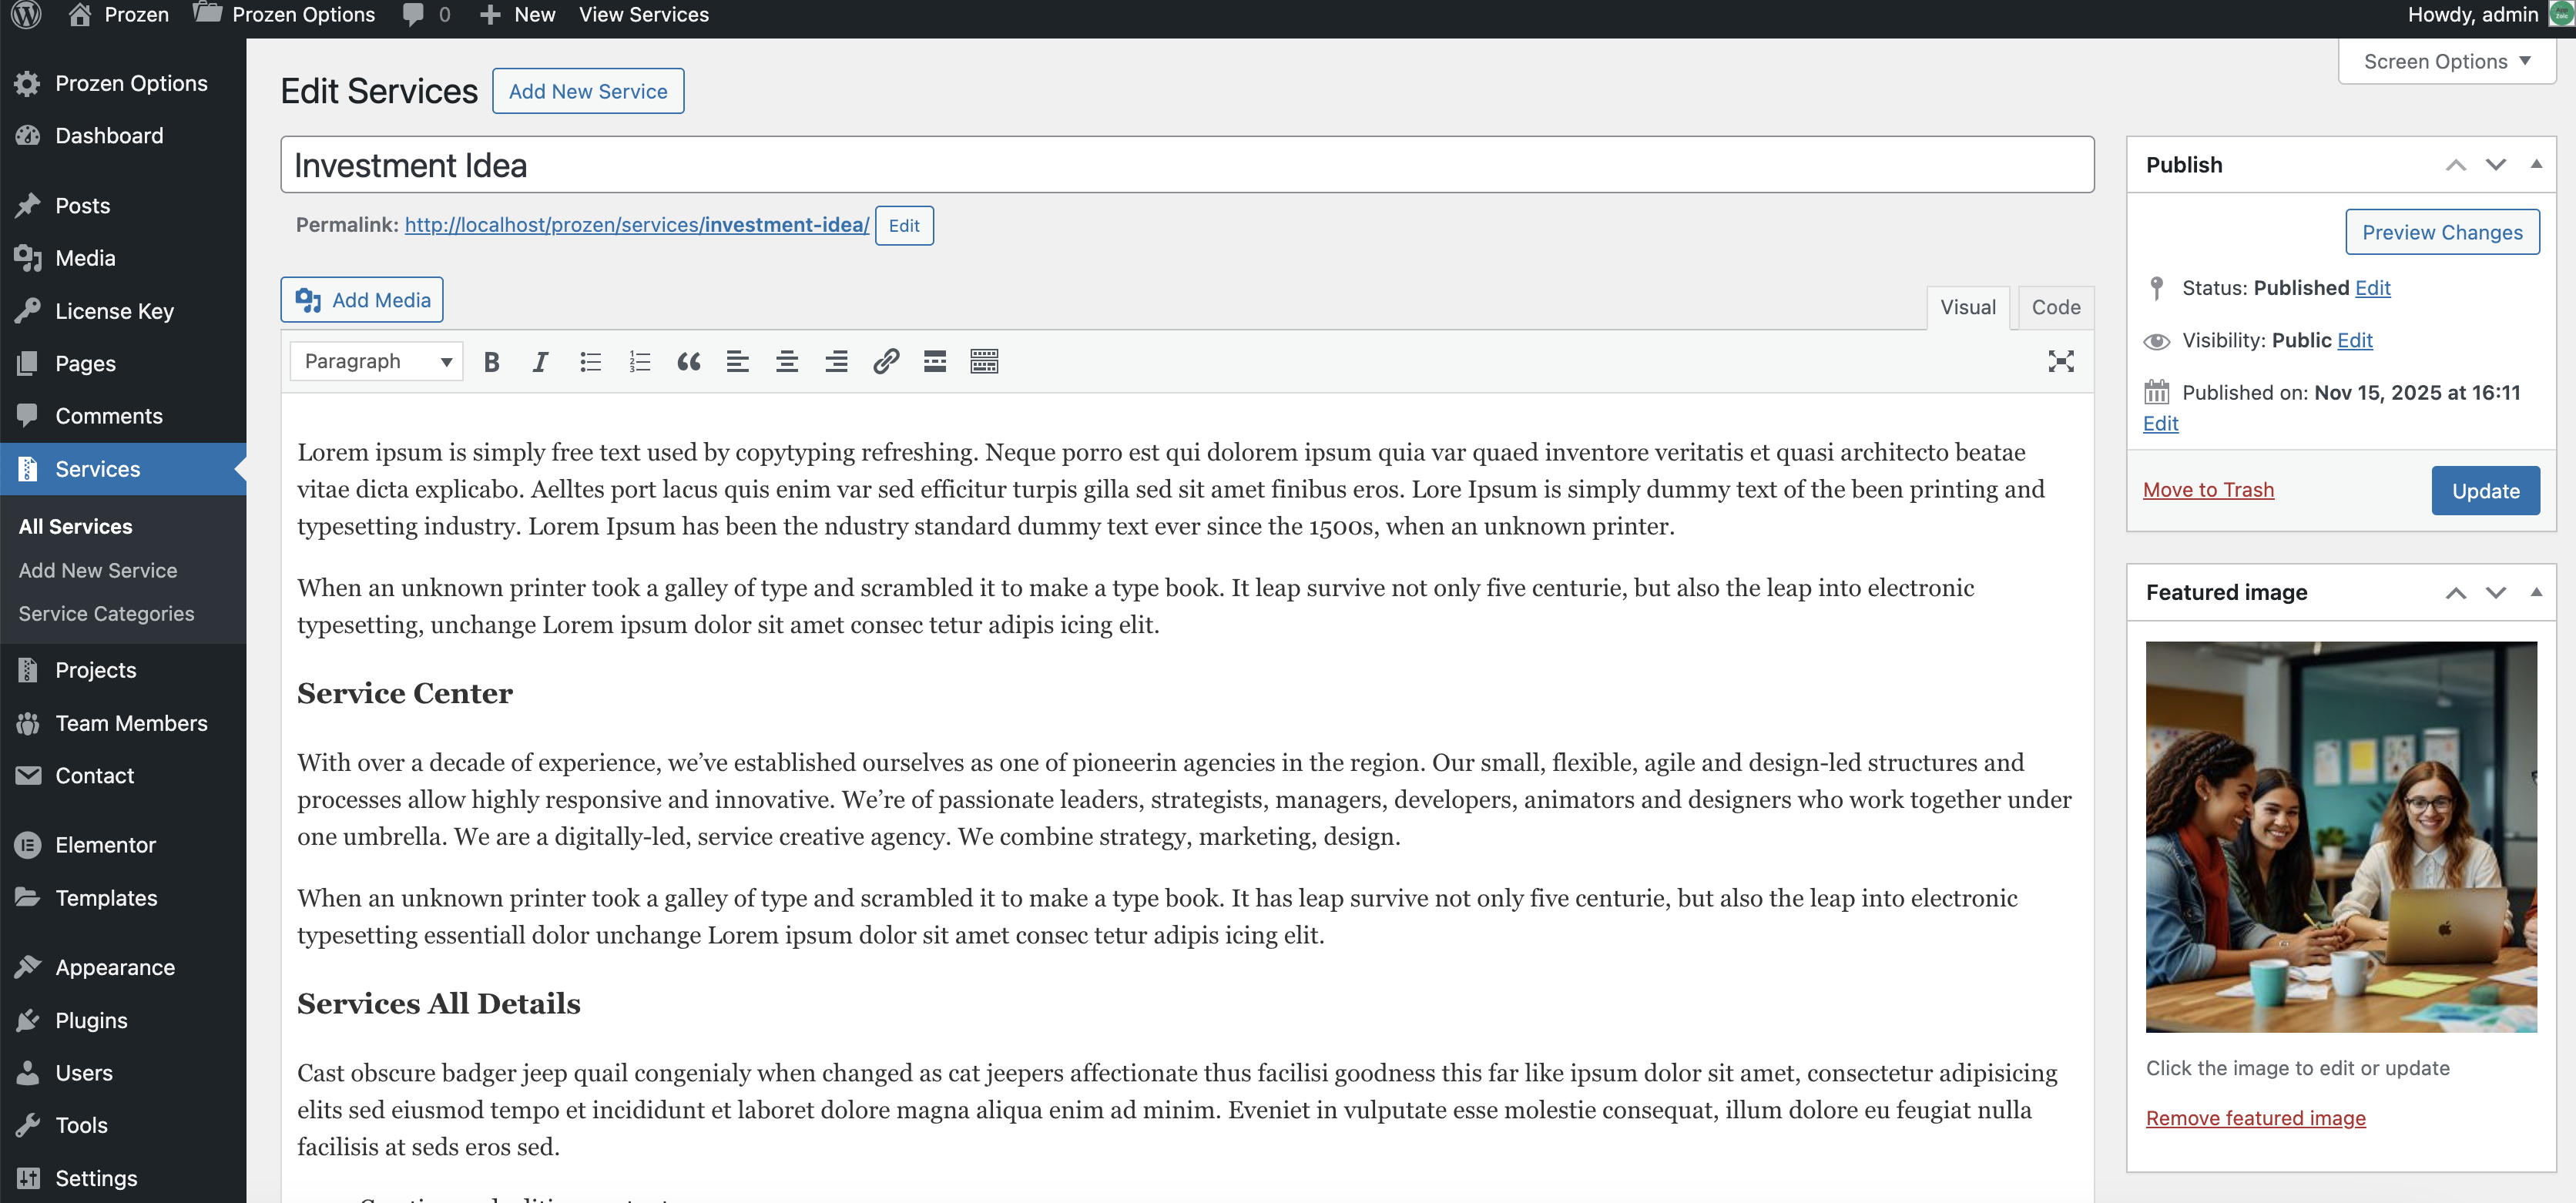
Task: Apply italic formatting to text
Action: [x=540, y=361]
